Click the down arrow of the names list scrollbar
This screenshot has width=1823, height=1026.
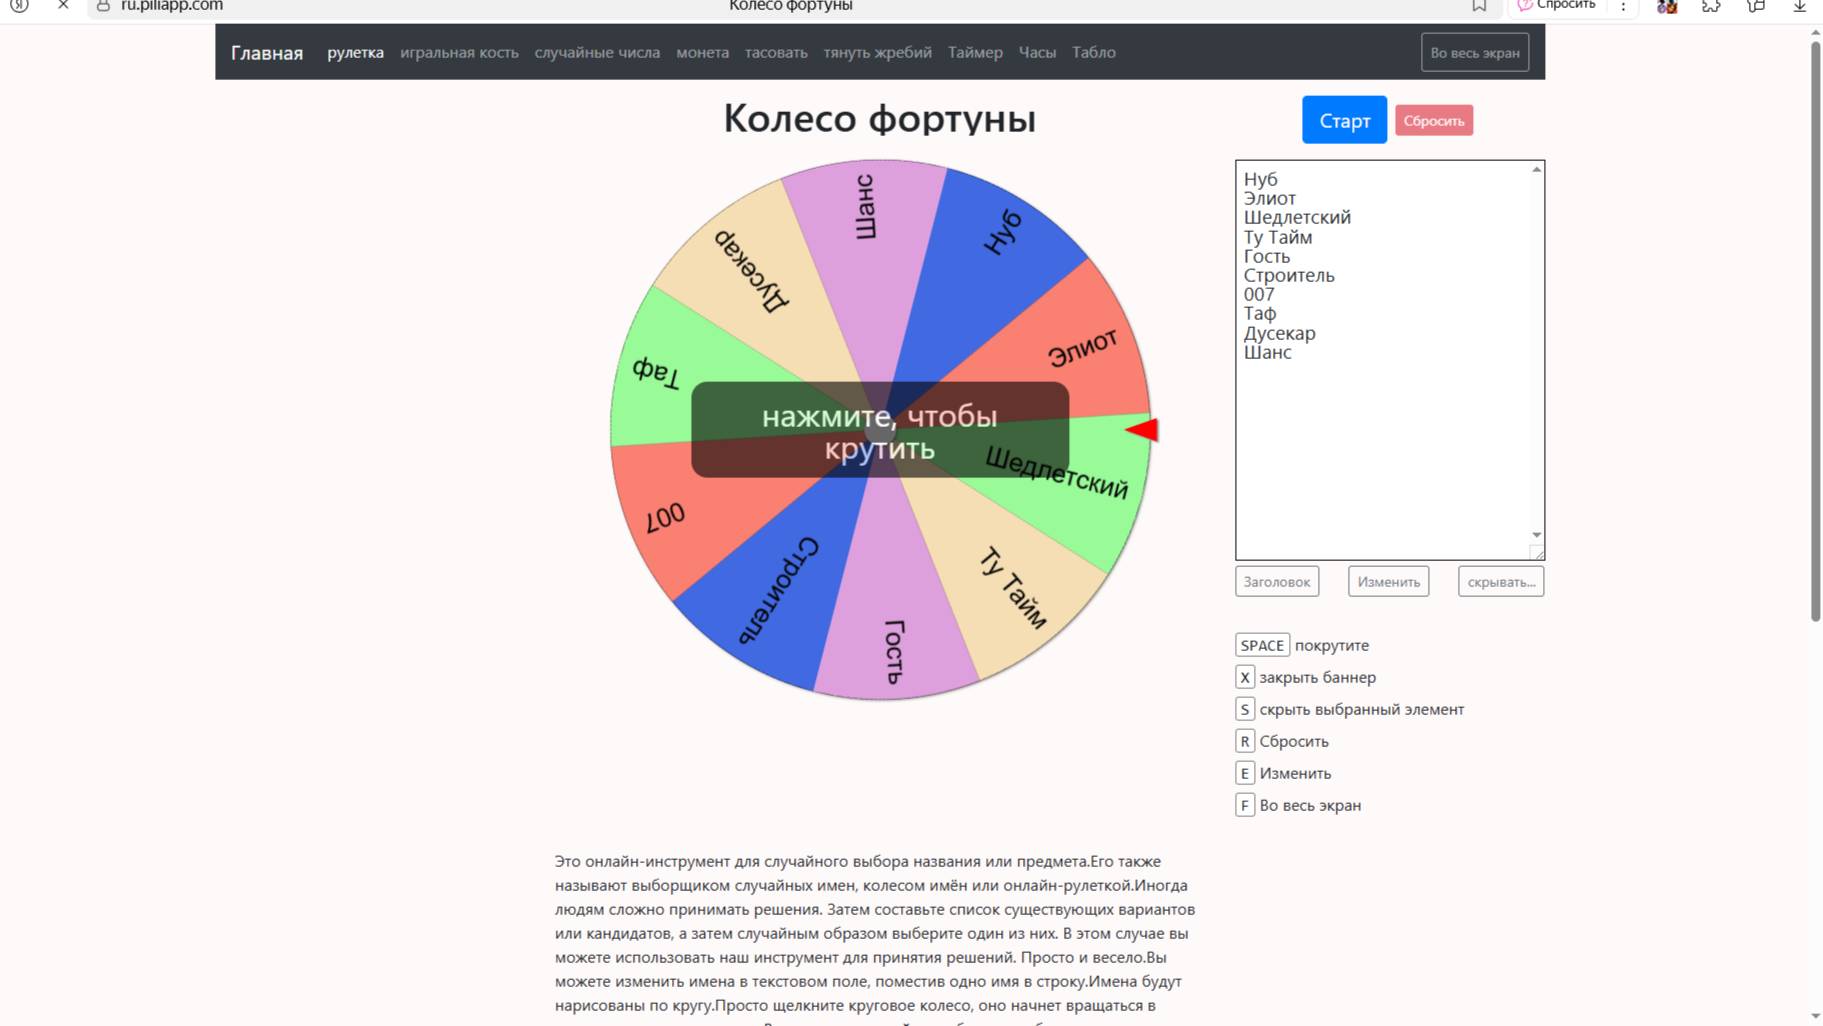click(1538, 534)
